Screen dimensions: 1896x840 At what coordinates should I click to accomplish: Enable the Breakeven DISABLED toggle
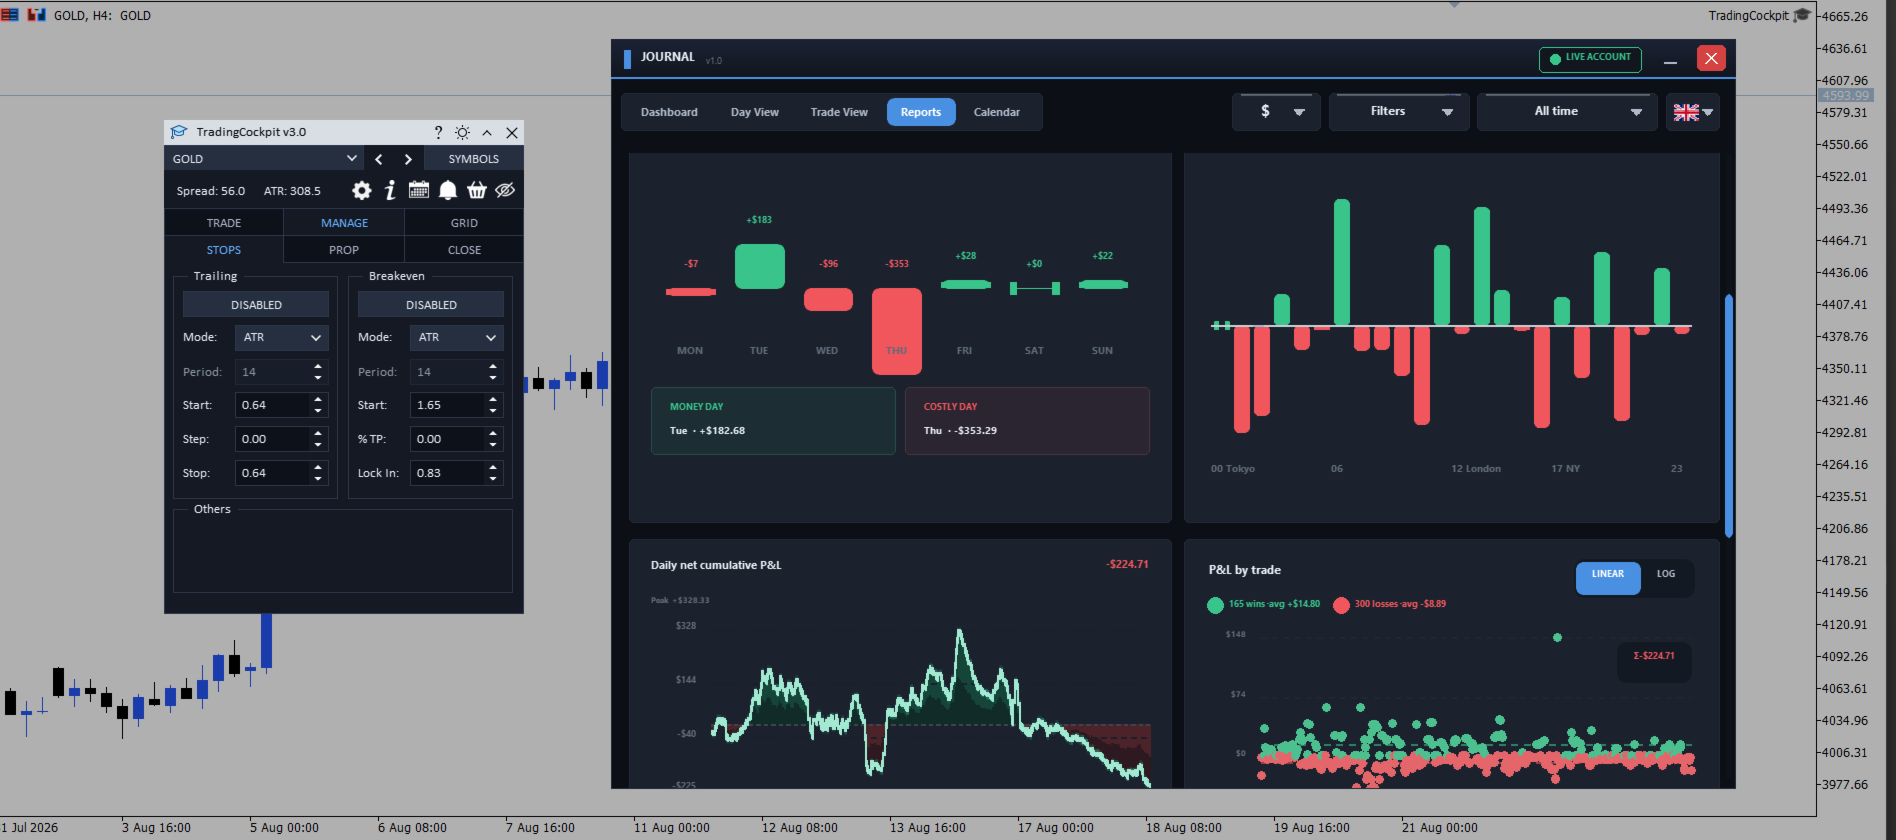coord(431,305)
